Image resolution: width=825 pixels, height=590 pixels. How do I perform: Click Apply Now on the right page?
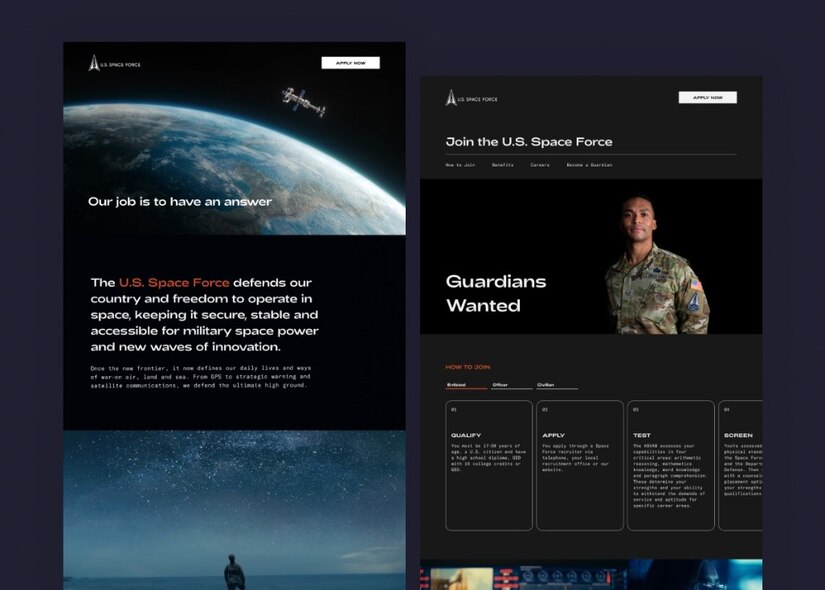707,97
